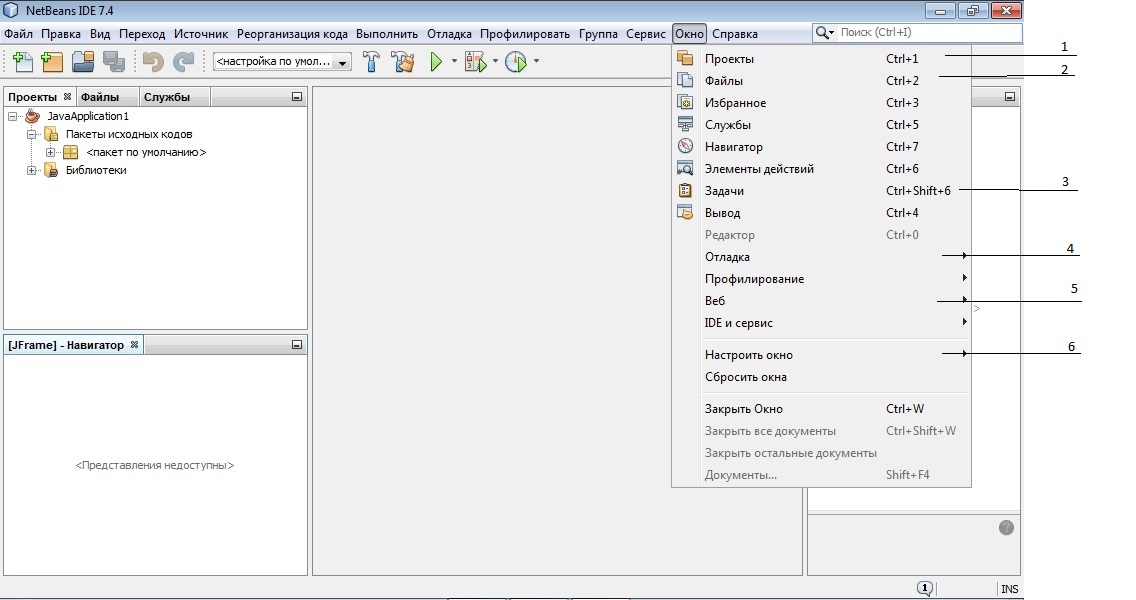Select Вывод from the Окно menu
The image size is (1136, 600).
pyautogui.click(x=822, y=213)
